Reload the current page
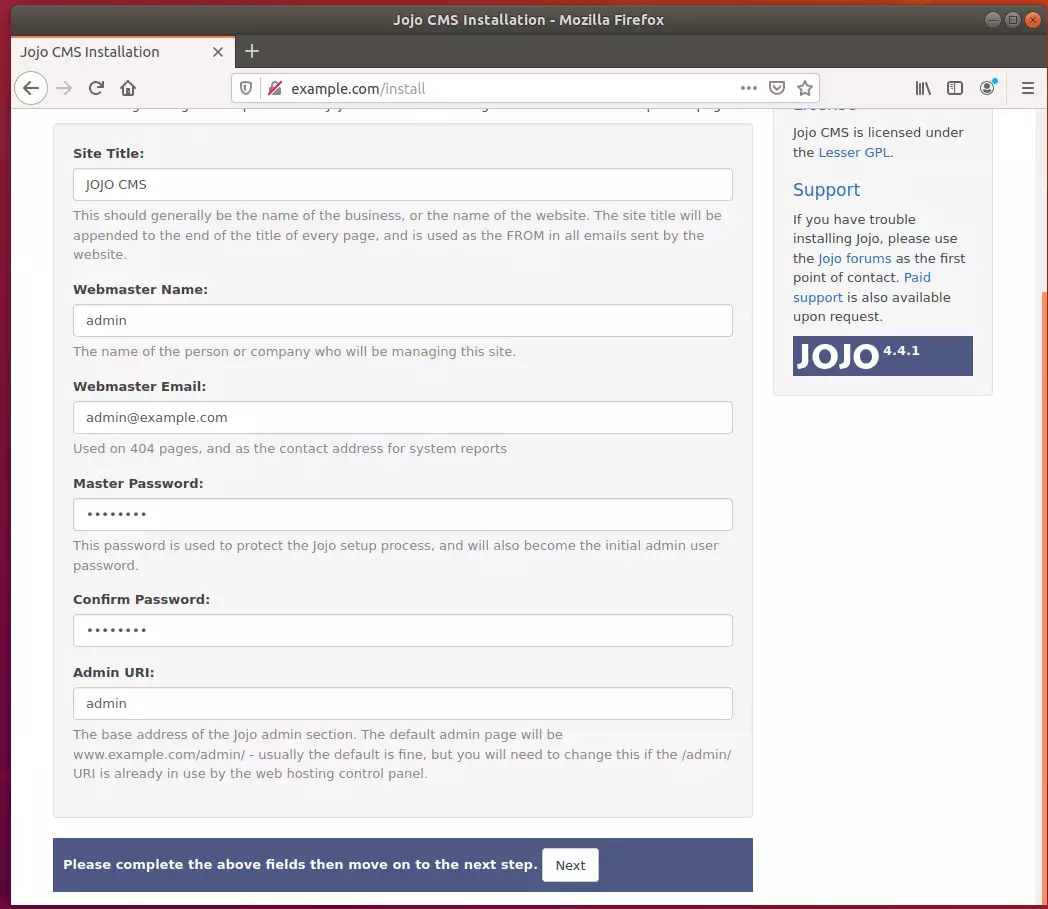This screenshot has width=1048, height=909. point(96,88)
